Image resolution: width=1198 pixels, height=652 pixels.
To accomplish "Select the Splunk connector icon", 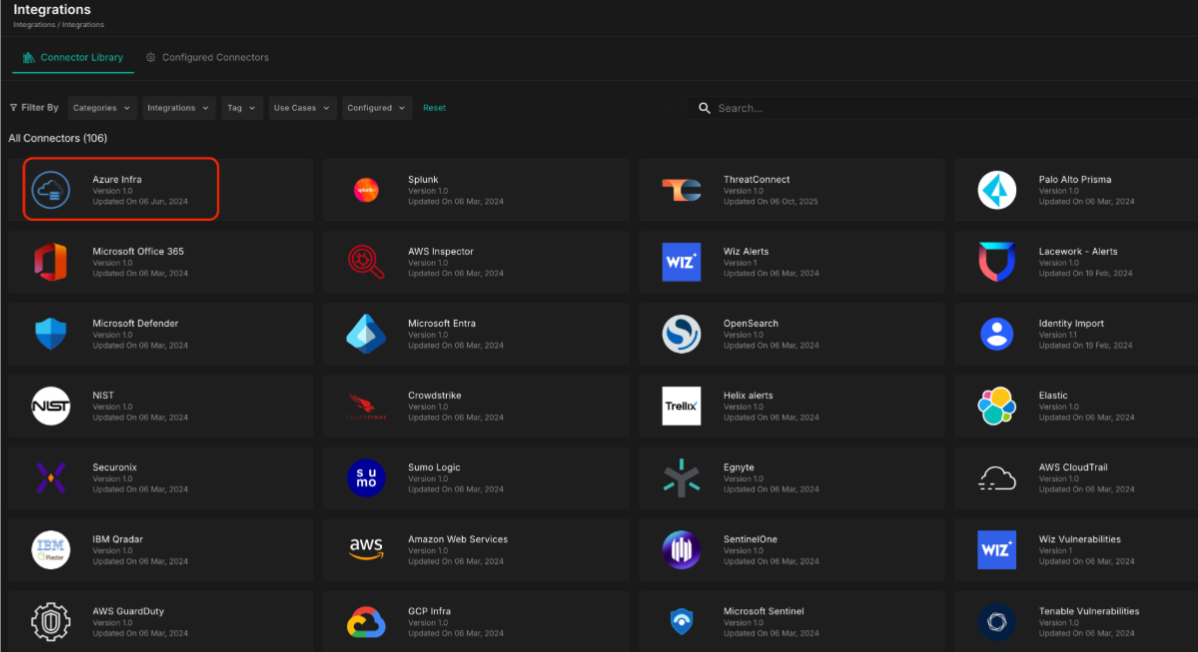I will pos(366,190).
